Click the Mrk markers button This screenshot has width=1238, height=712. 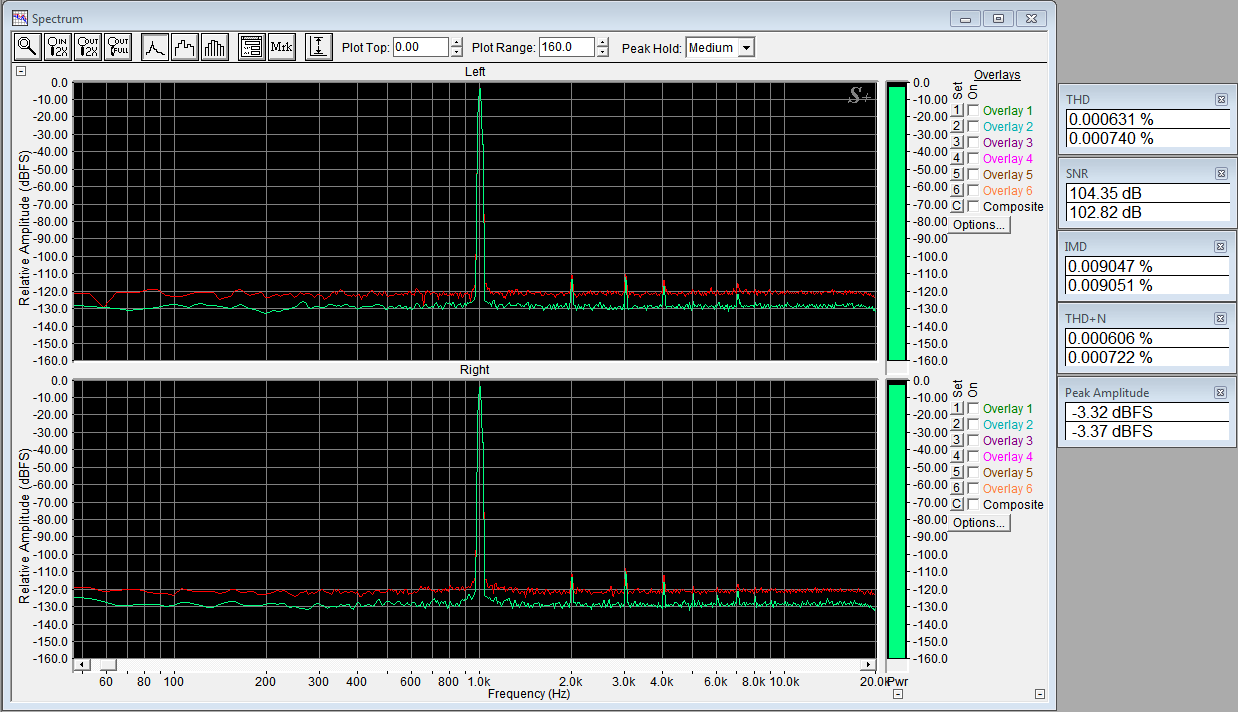(282, 46)
